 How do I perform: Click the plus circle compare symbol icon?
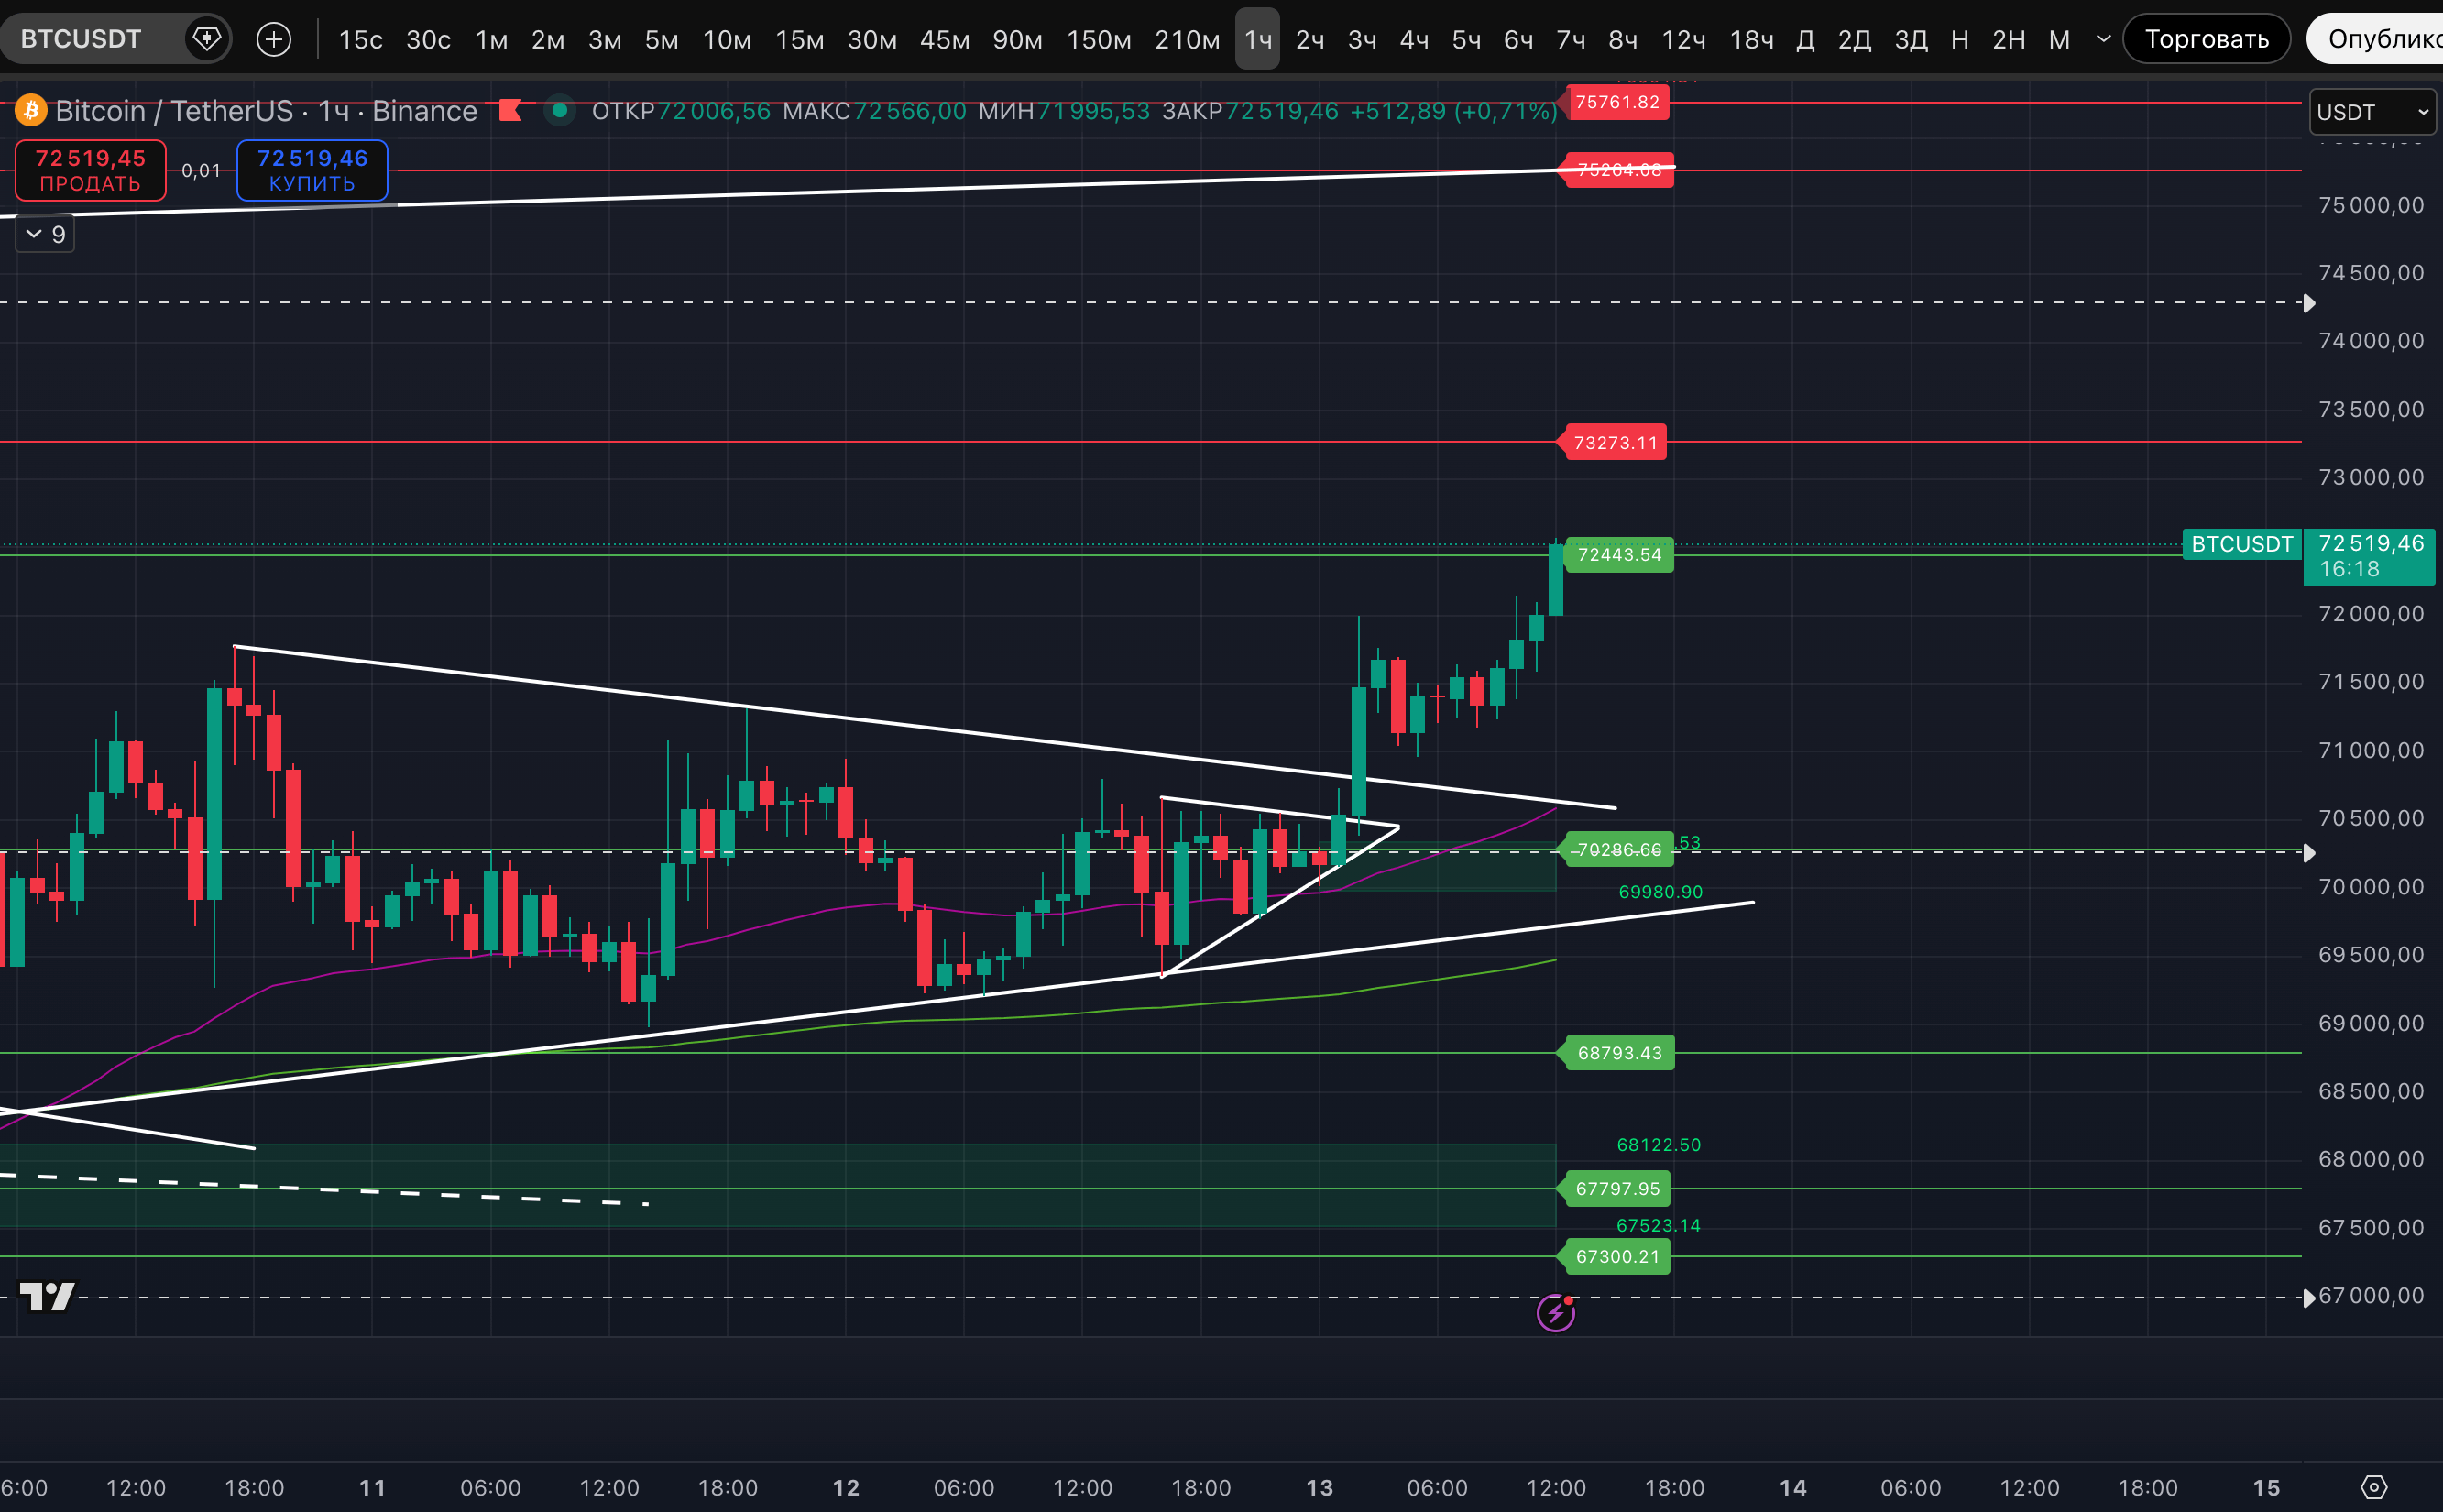click(x=274, y=39)
